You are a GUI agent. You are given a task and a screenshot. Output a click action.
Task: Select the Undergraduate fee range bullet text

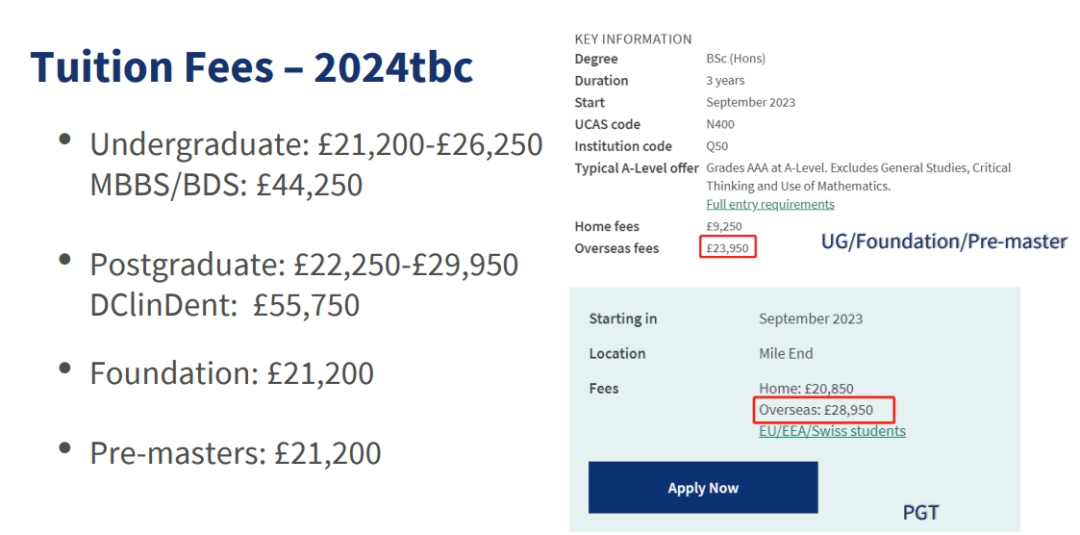click(x=316, y=145)
